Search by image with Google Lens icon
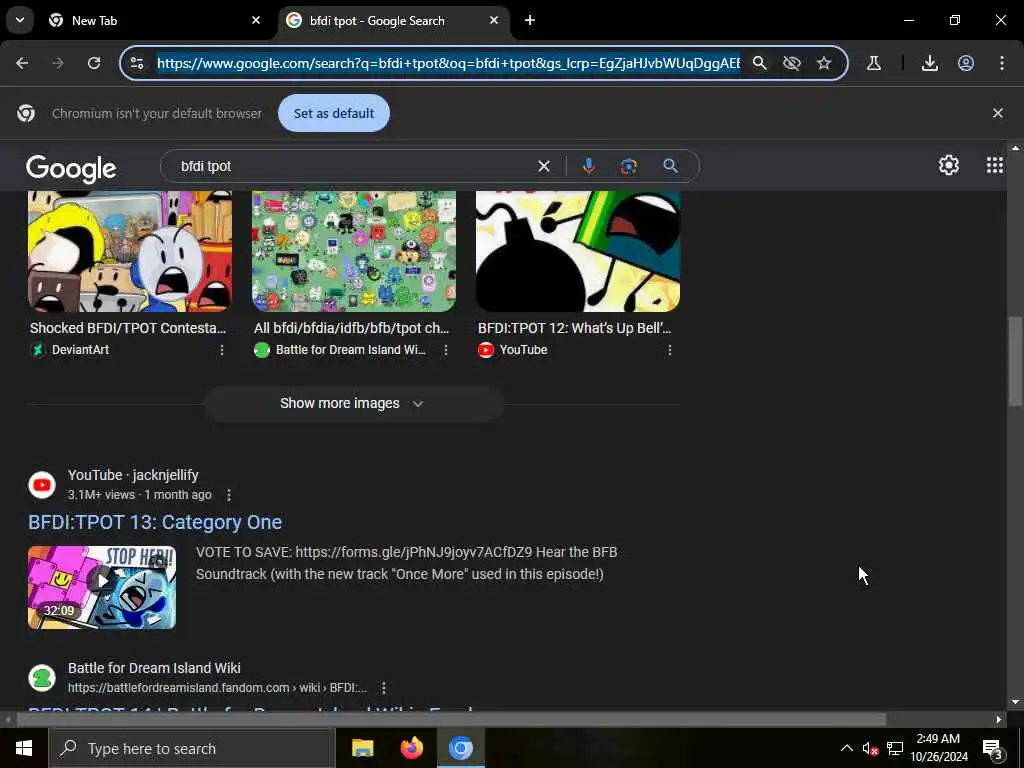 click(x=628, y=166)
